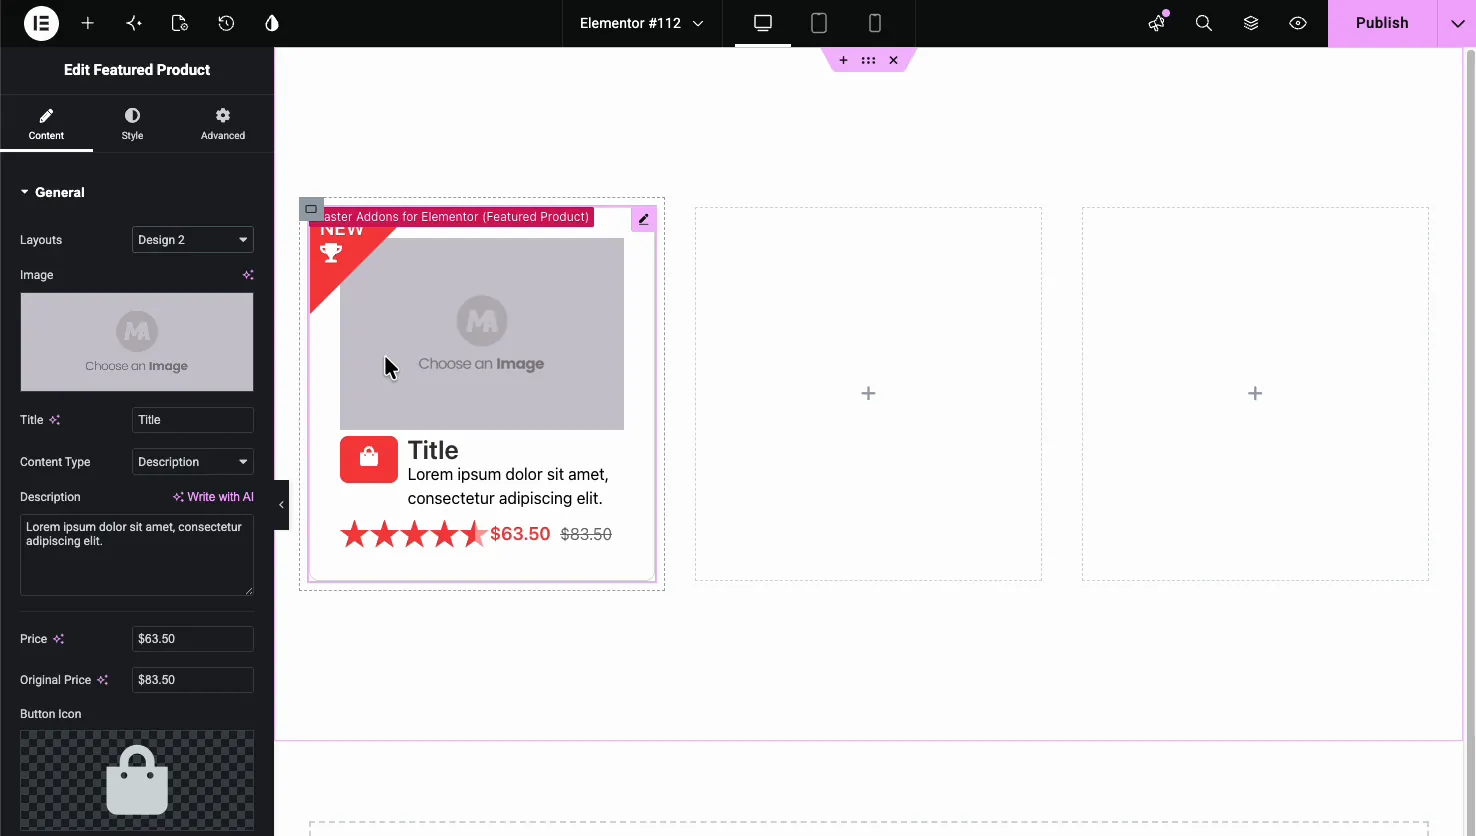Click the Title input field

pos(193,420)
